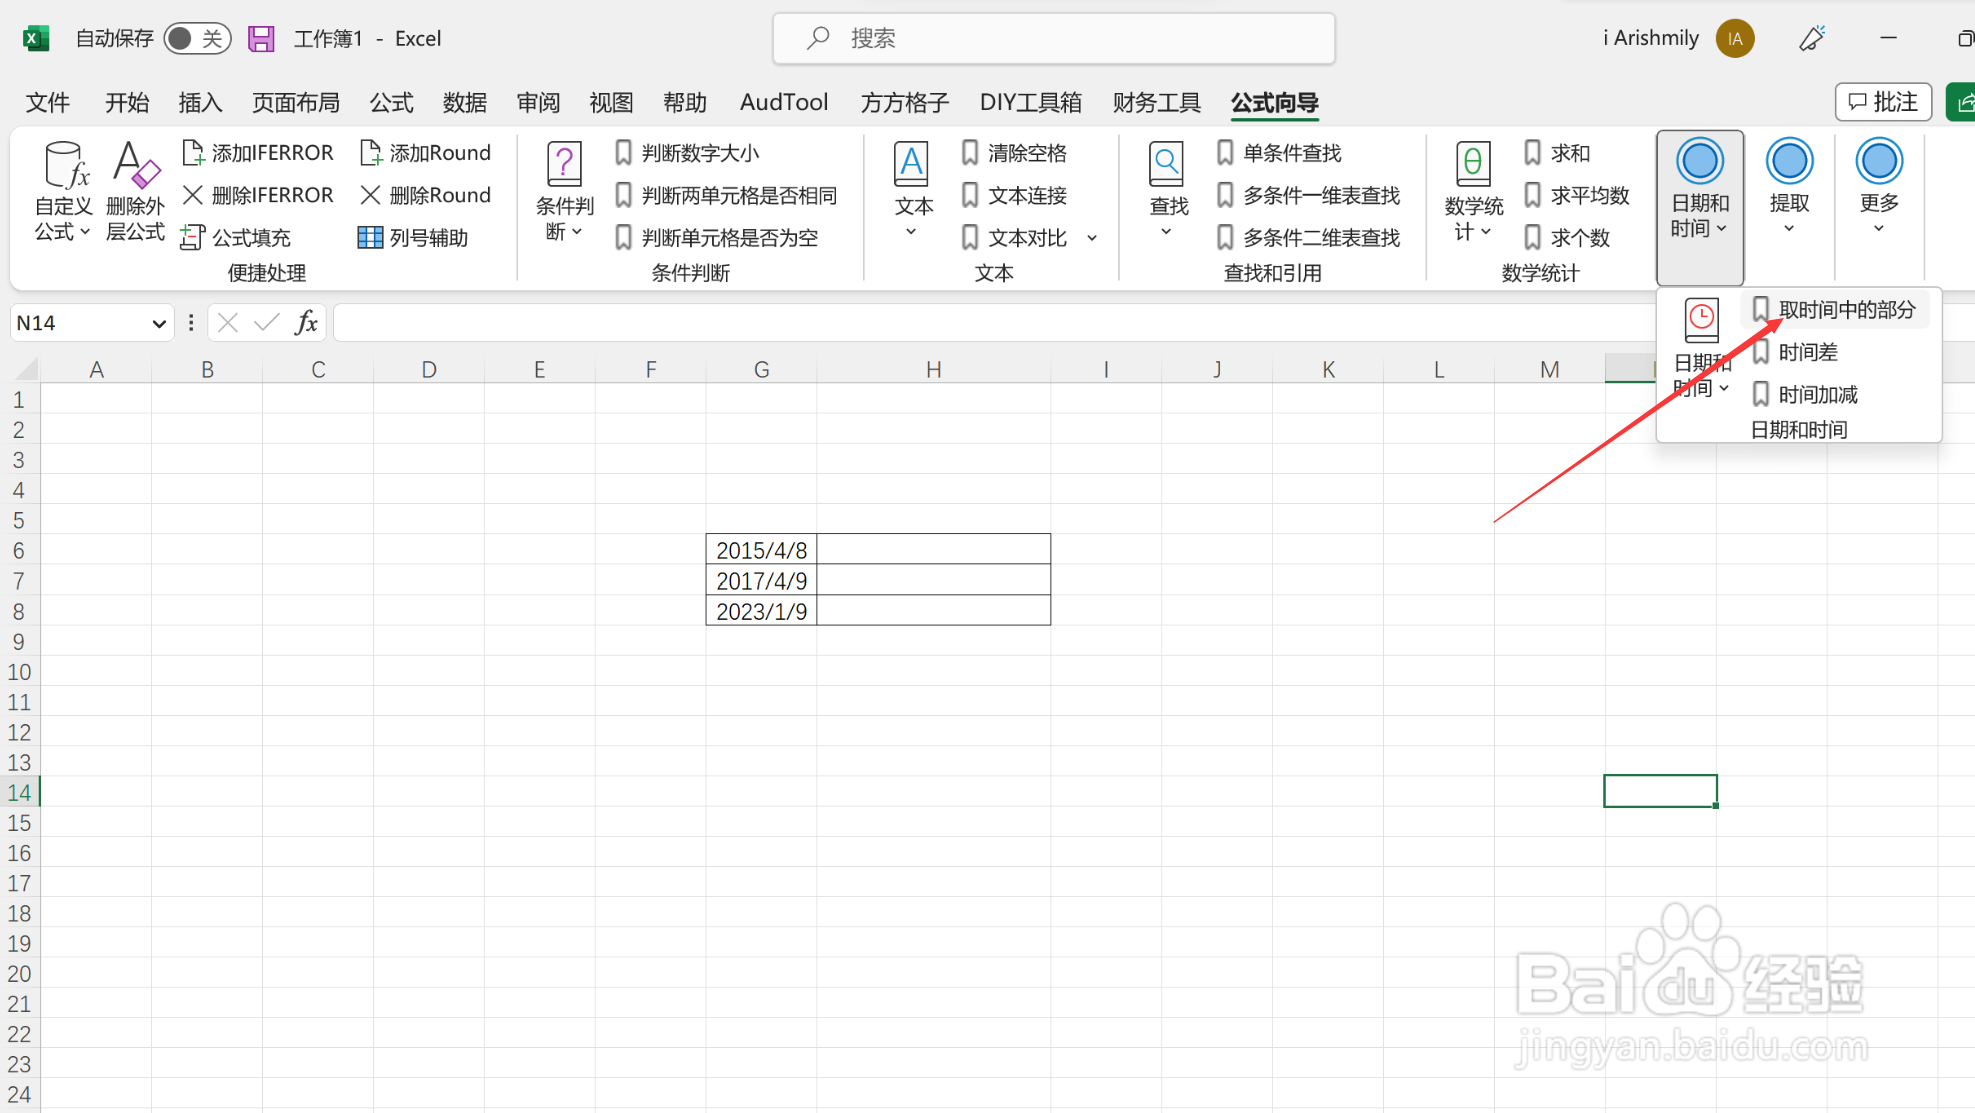Viewport: 1975px width, 1113px height.
Task: Select row 10 header
Action: coord(19,672)
